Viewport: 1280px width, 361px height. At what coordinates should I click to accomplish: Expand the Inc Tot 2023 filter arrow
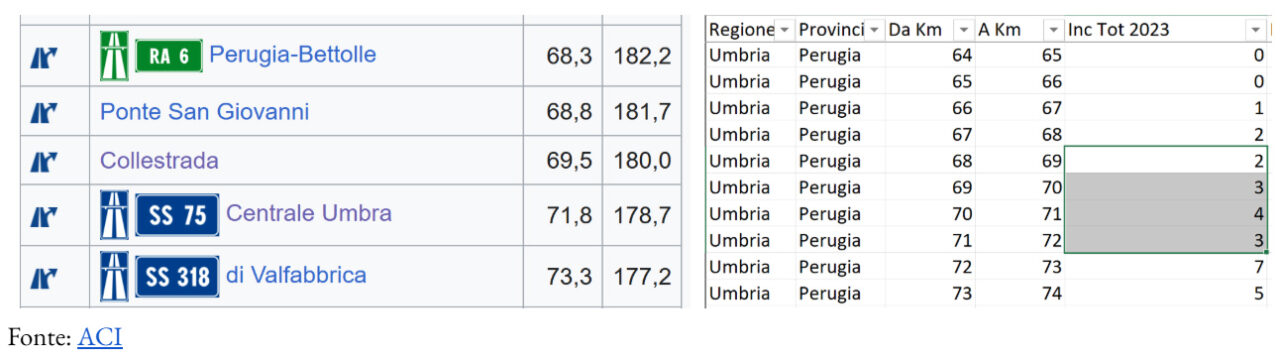1256,30
